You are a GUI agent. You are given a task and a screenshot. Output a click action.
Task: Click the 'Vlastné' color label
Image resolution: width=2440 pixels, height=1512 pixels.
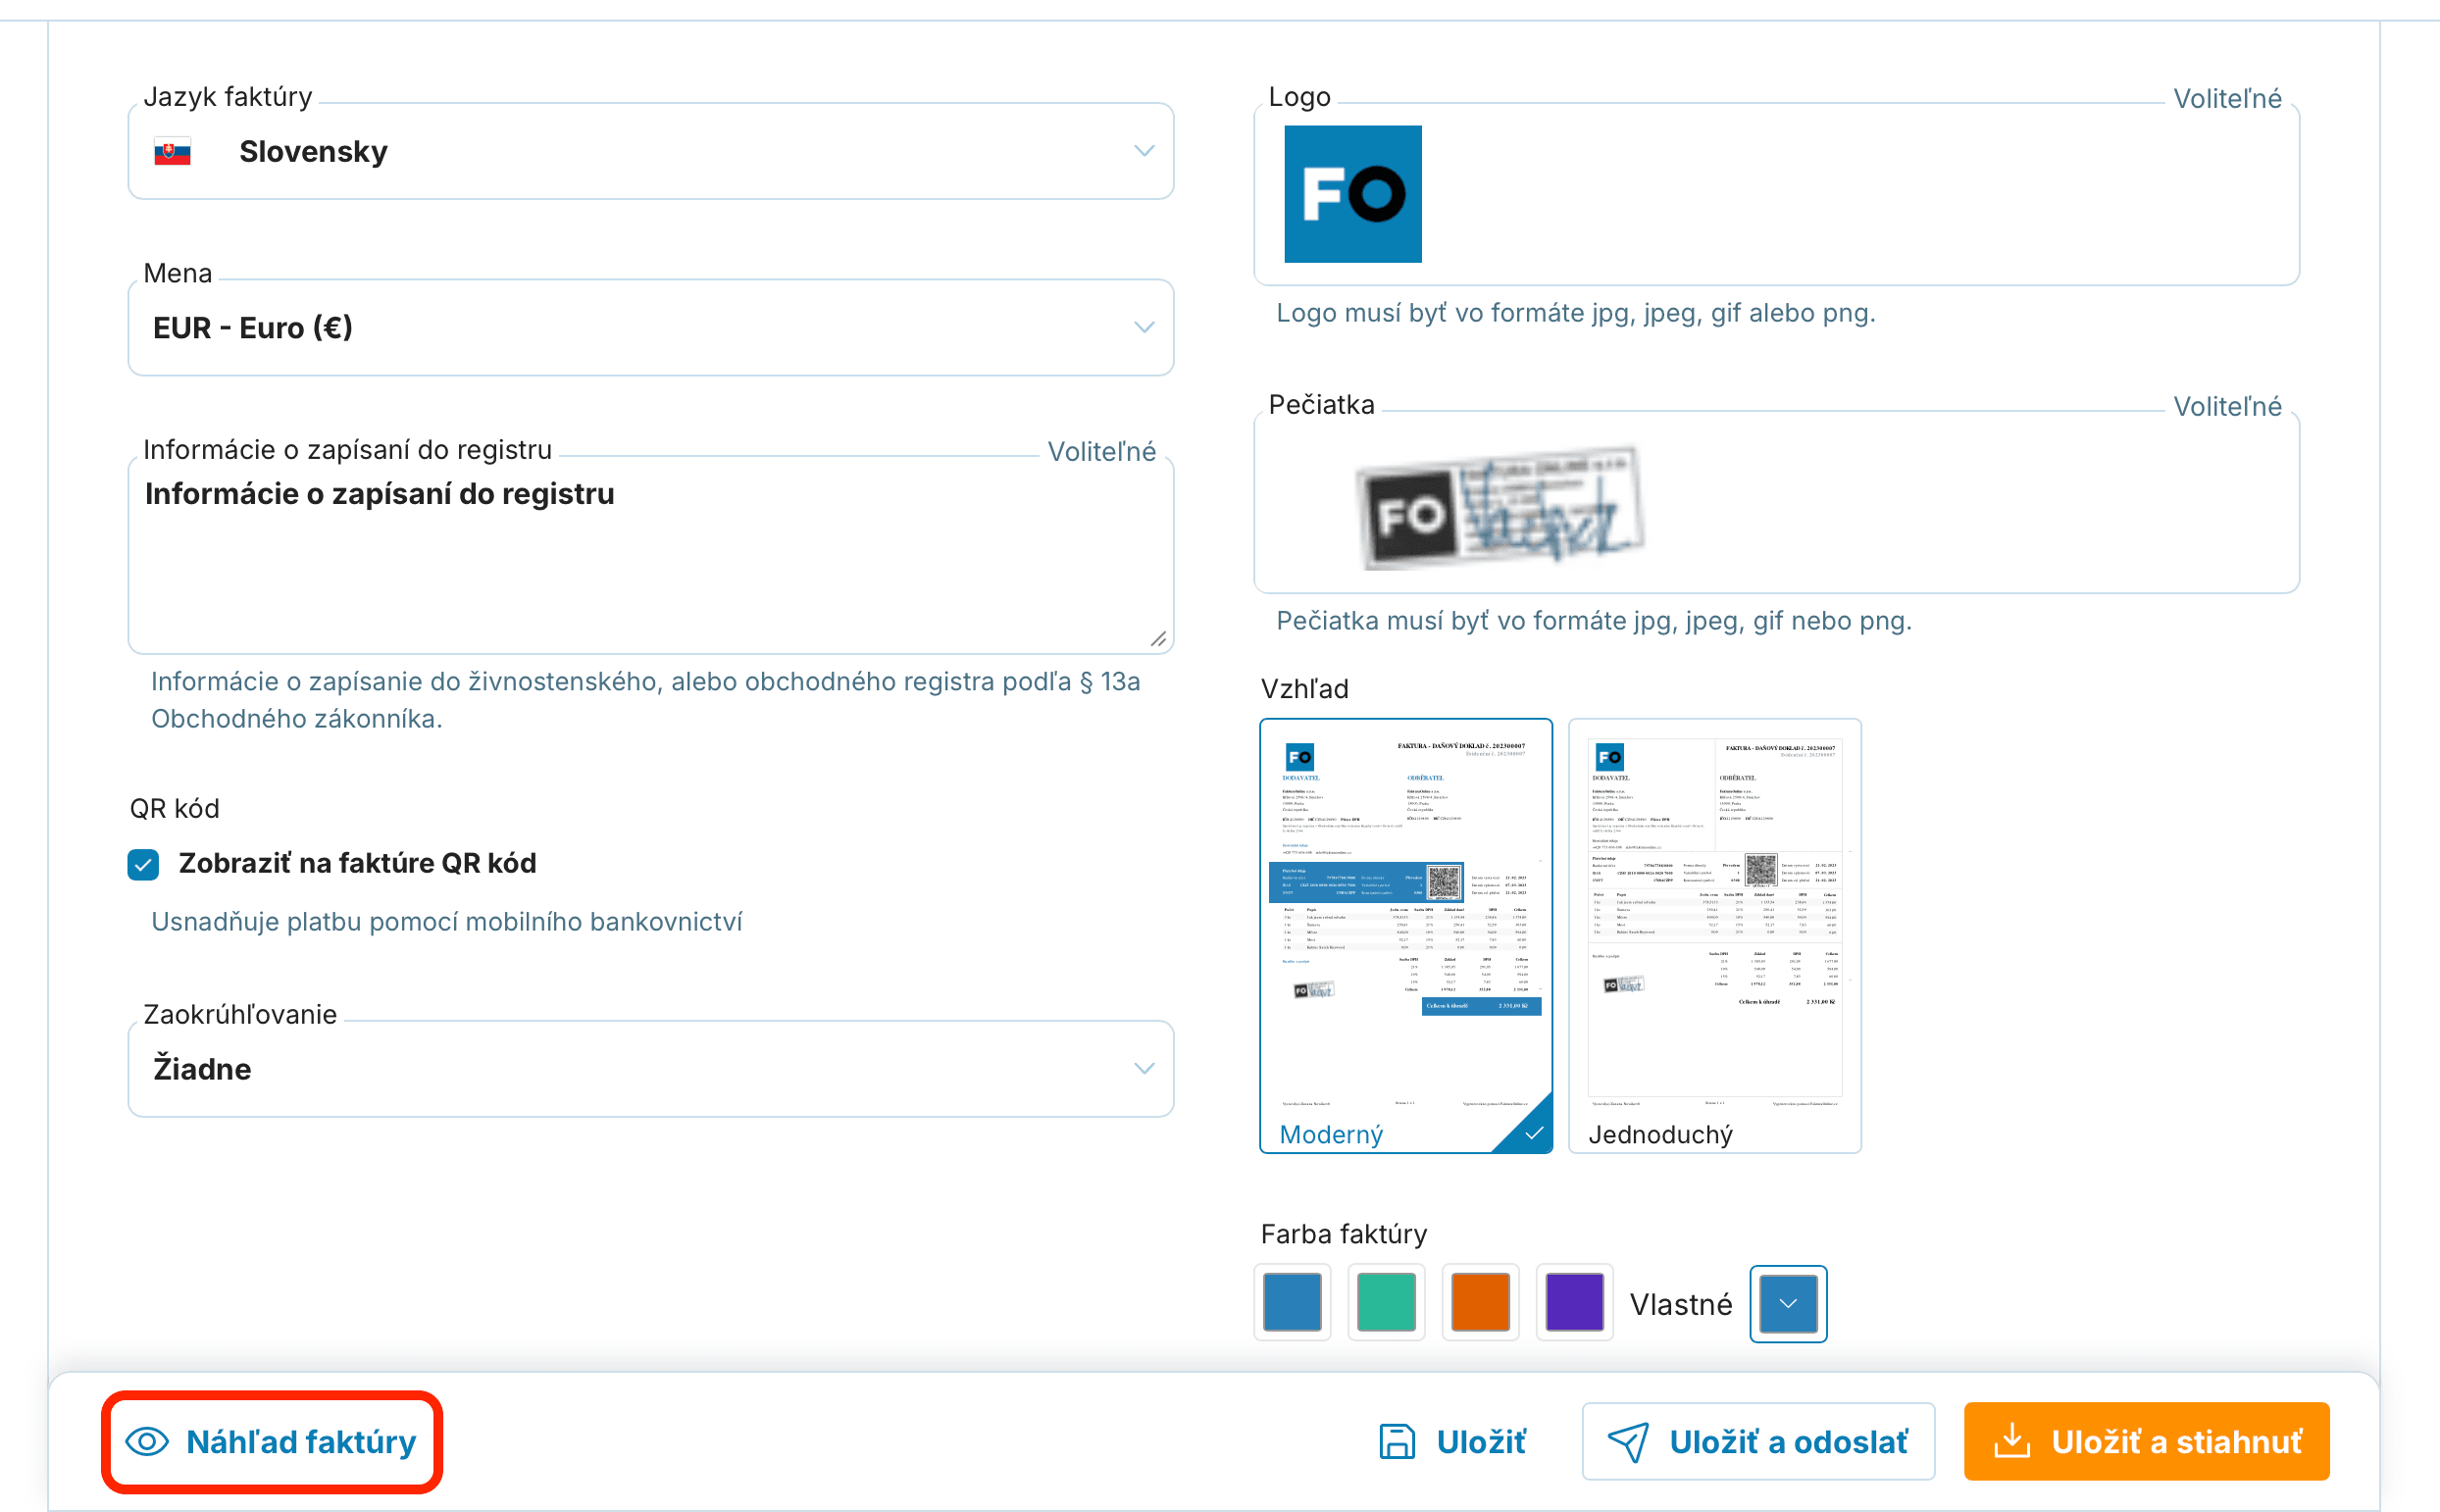click(x=1680, y=1304)
